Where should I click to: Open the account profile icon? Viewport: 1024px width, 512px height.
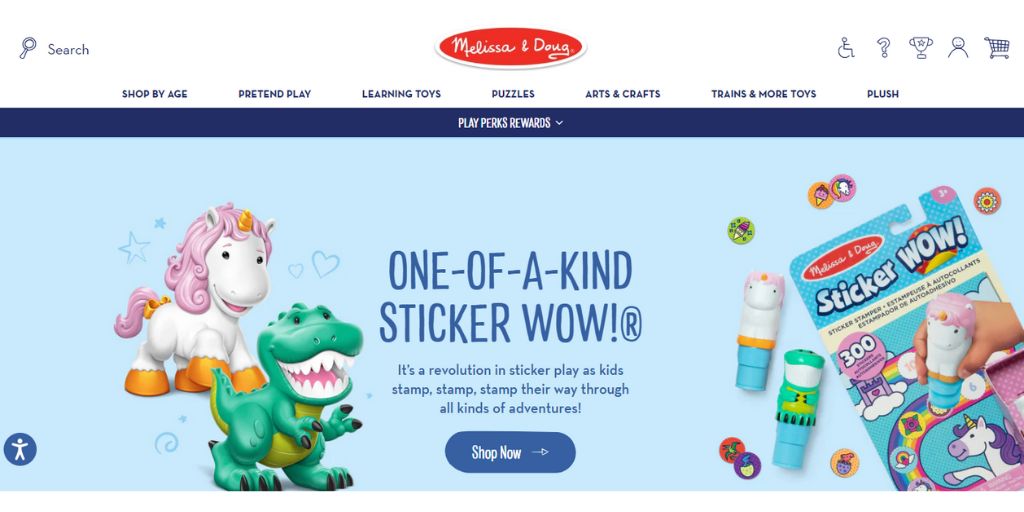point(958,48)
